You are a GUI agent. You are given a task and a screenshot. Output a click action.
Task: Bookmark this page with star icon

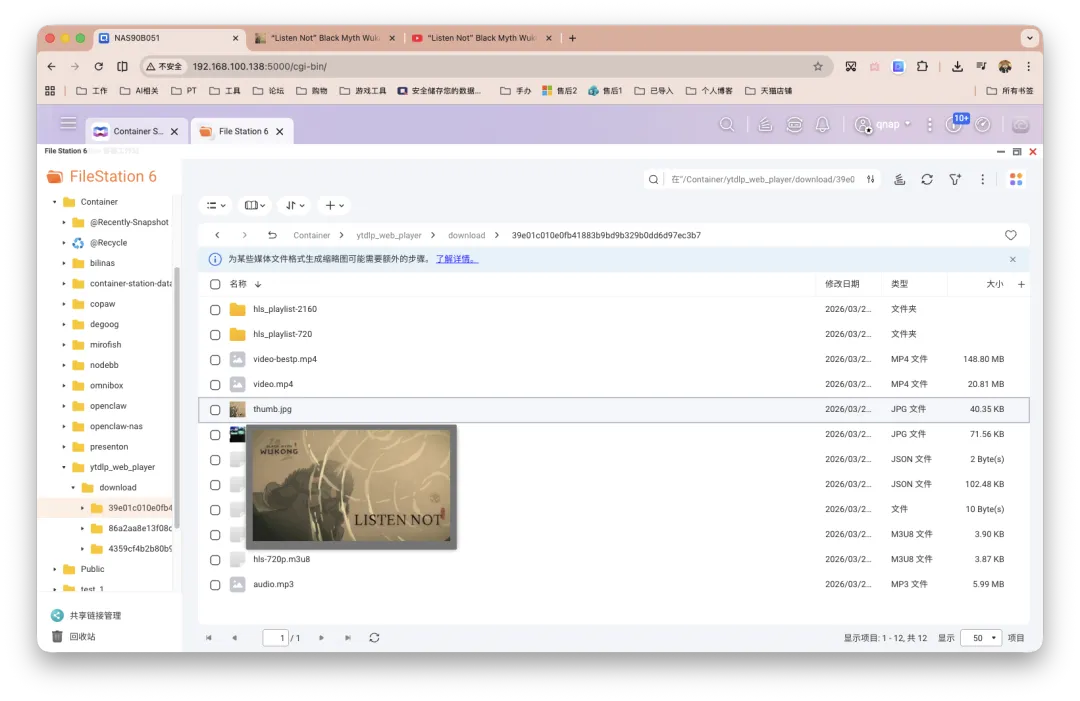[x=818, y=67]
